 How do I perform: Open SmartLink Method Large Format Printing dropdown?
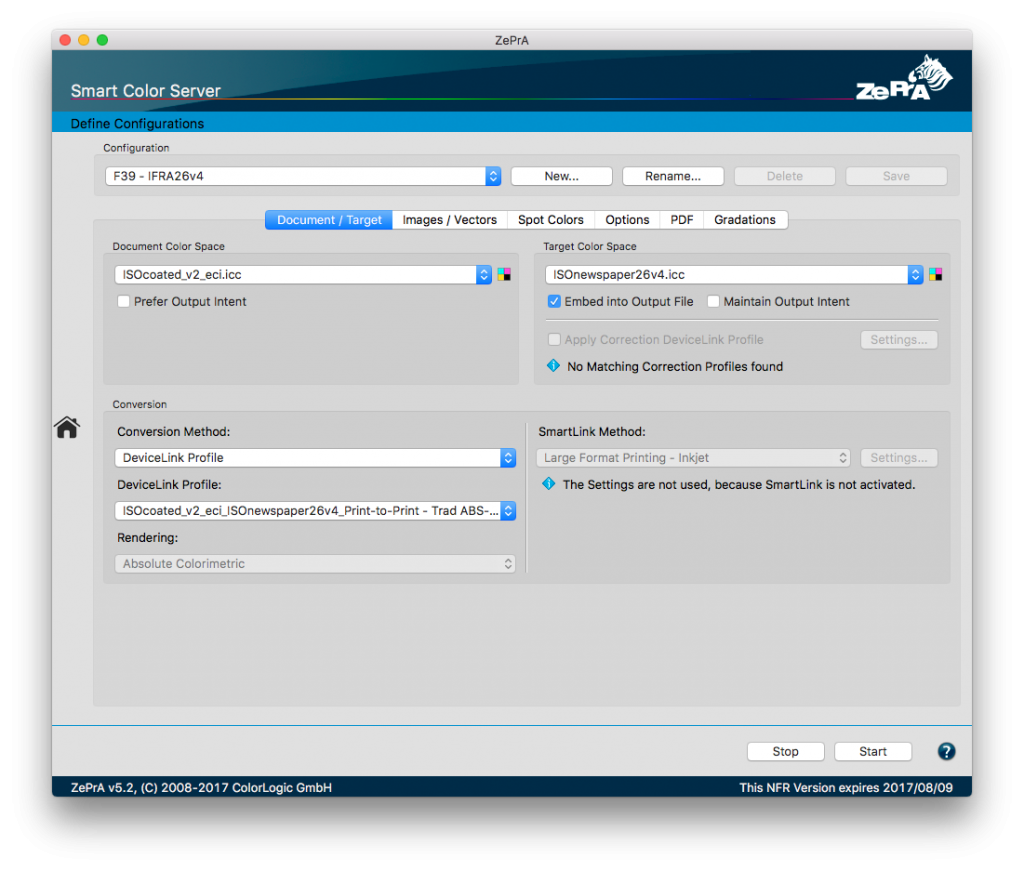point(694,458)
